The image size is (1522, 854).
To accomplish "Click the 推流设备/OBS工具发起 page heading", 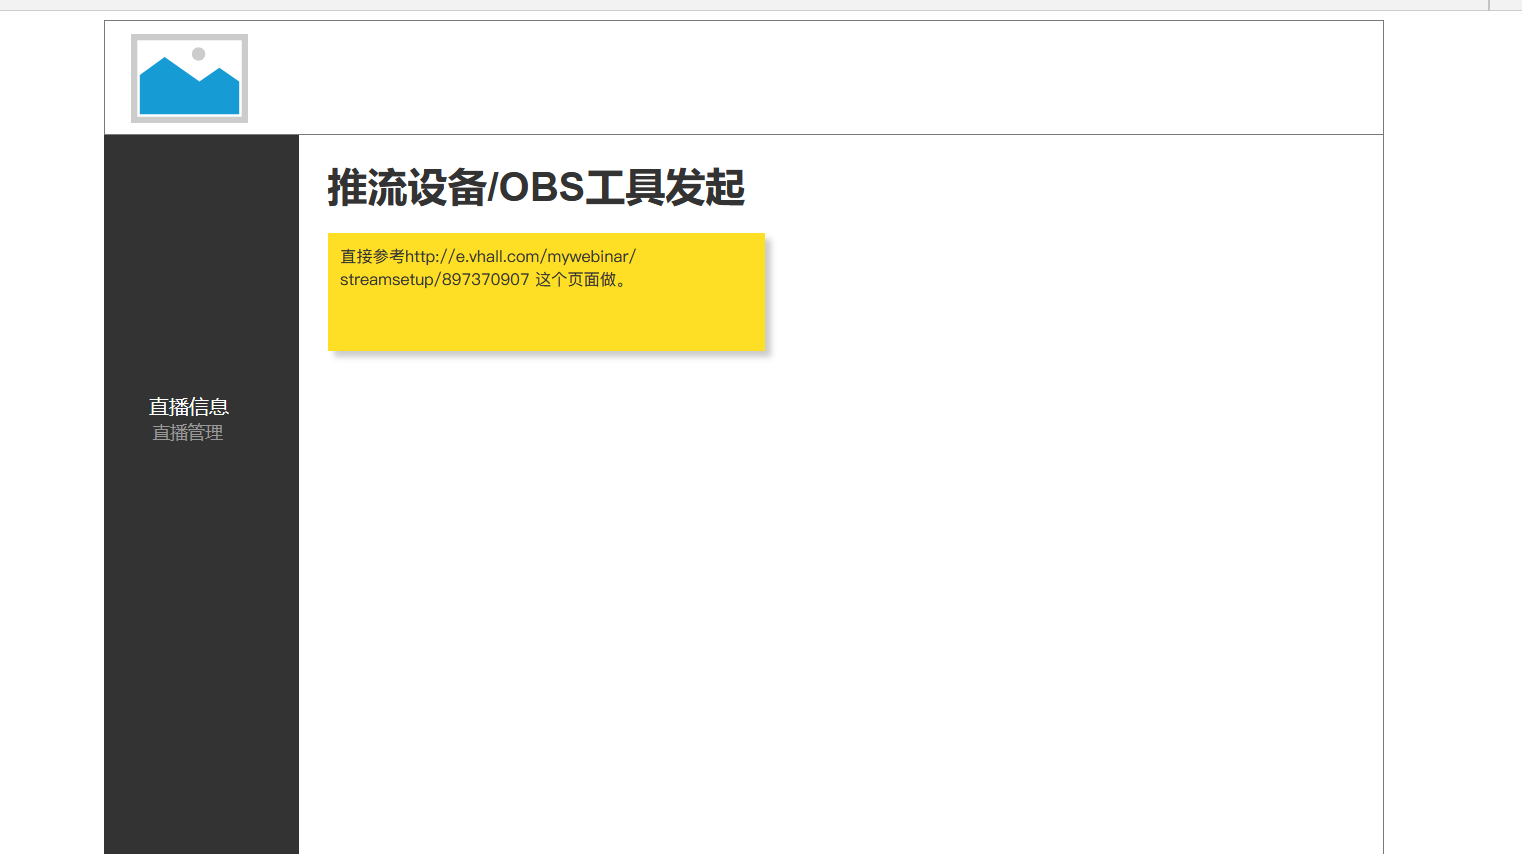I will [x=536, y=188].
